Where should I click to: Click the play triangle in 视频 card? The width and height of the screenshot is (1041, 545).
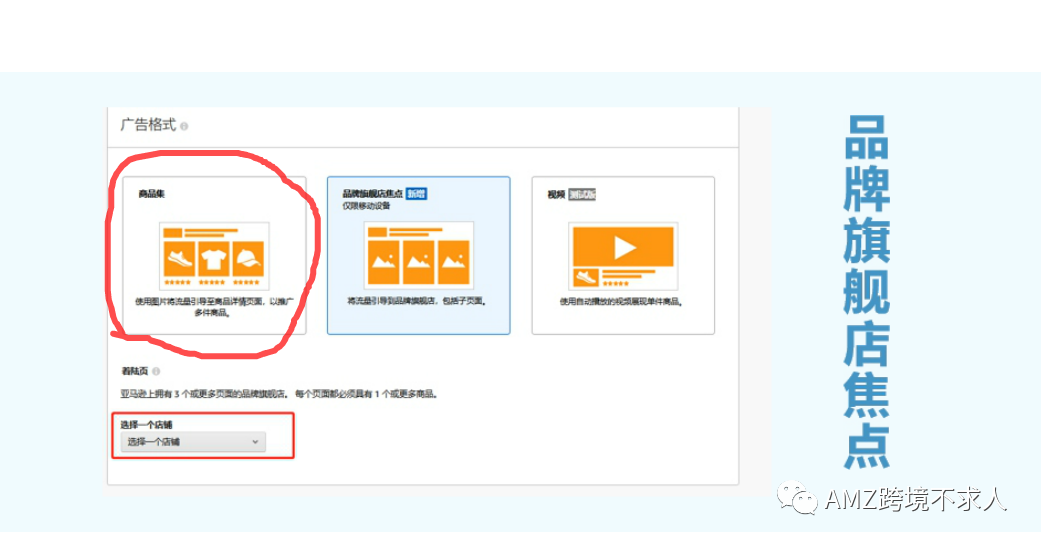point(623,247)
